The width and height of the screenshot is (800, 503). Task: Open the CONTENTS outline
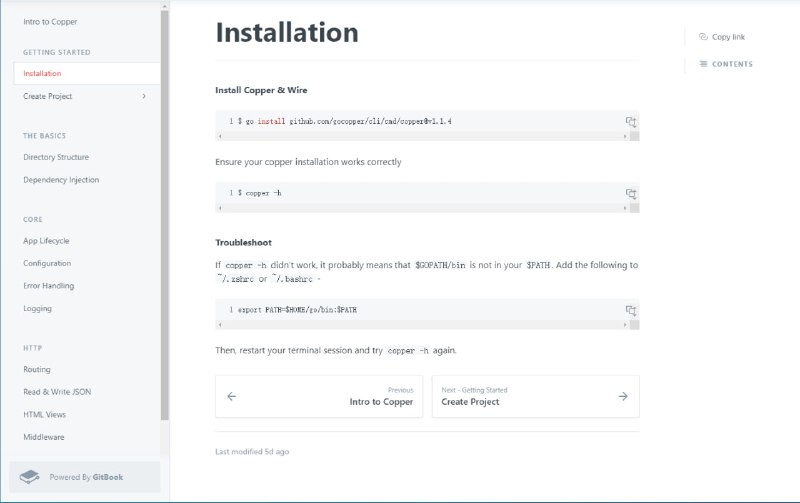coord(732,64)
